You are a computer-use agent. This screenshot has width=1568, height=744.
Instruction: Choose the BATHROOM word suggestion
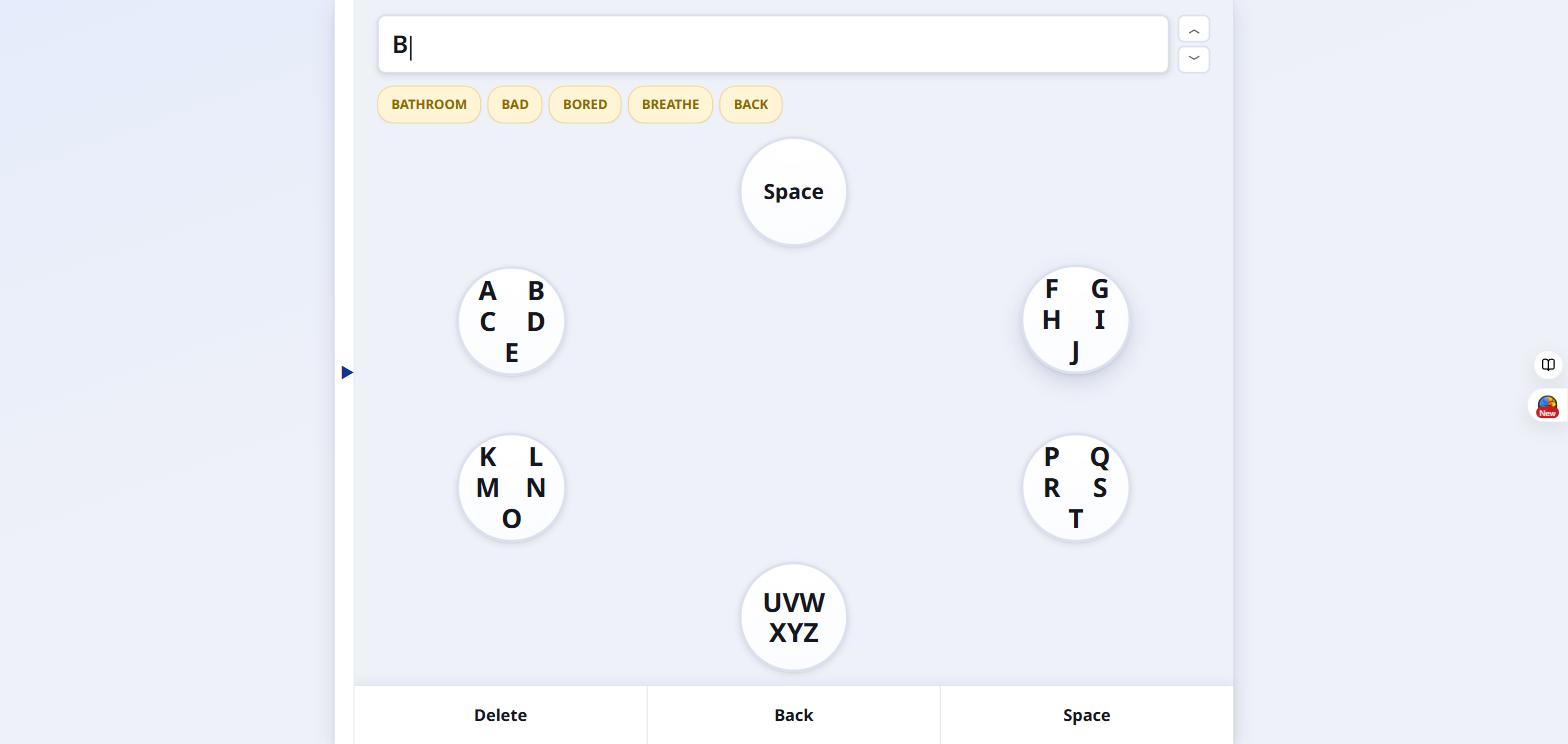click(429, 104)
